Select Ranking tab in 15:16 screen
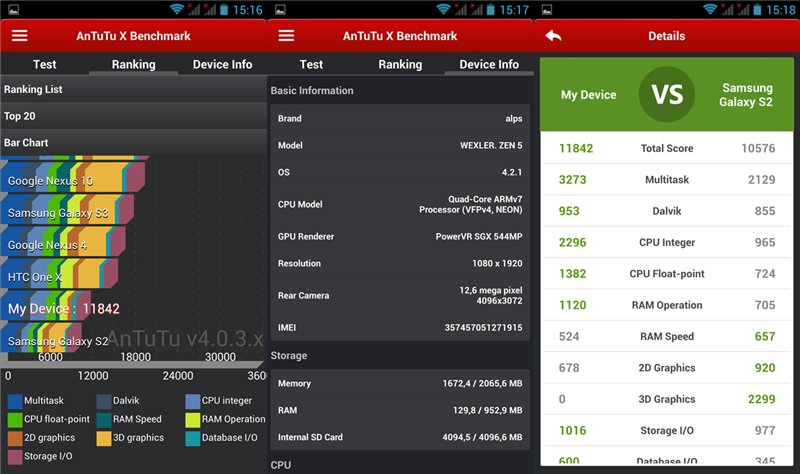This screenshot has width=800, height=474. click(133, 64)
